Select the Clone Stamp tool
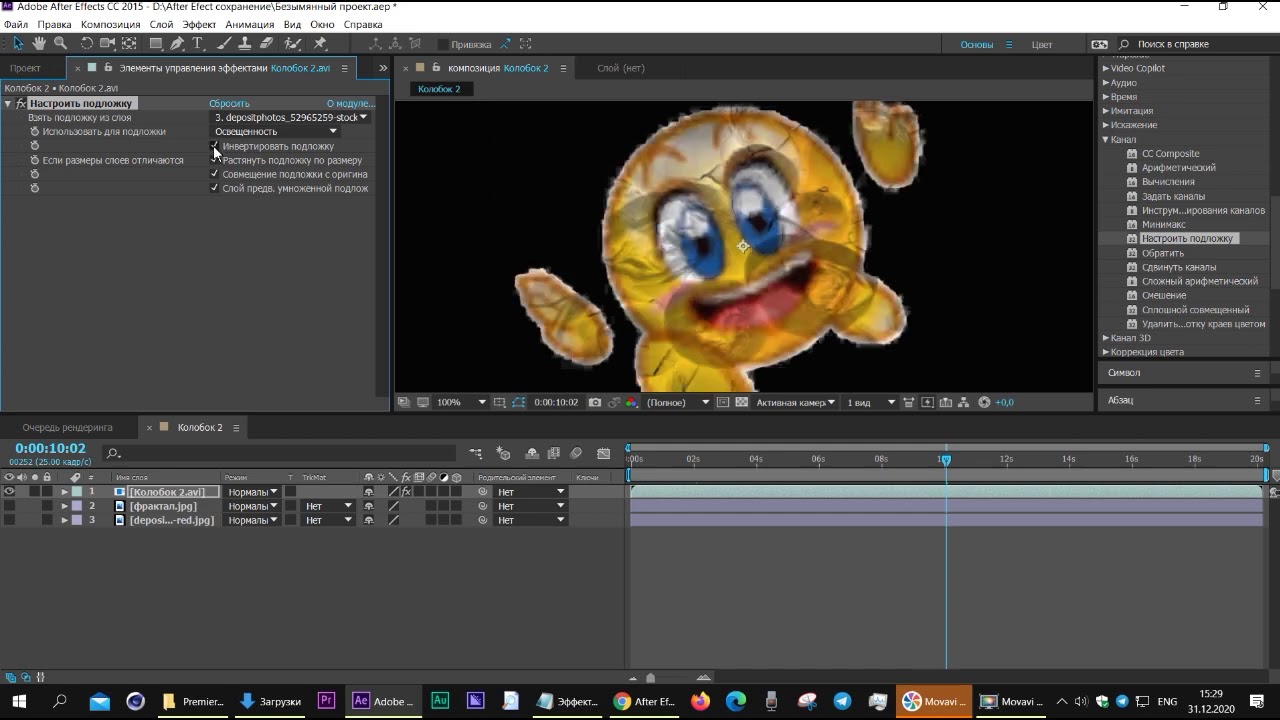1280x720 pixels. [245, 44]
